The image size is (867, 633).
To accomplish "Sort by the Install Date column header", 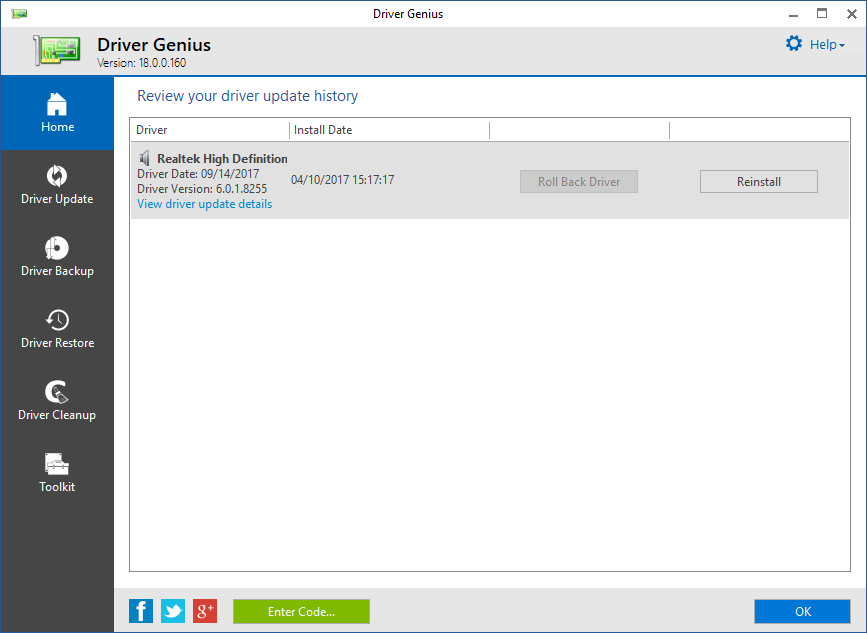I will point(390,130).
